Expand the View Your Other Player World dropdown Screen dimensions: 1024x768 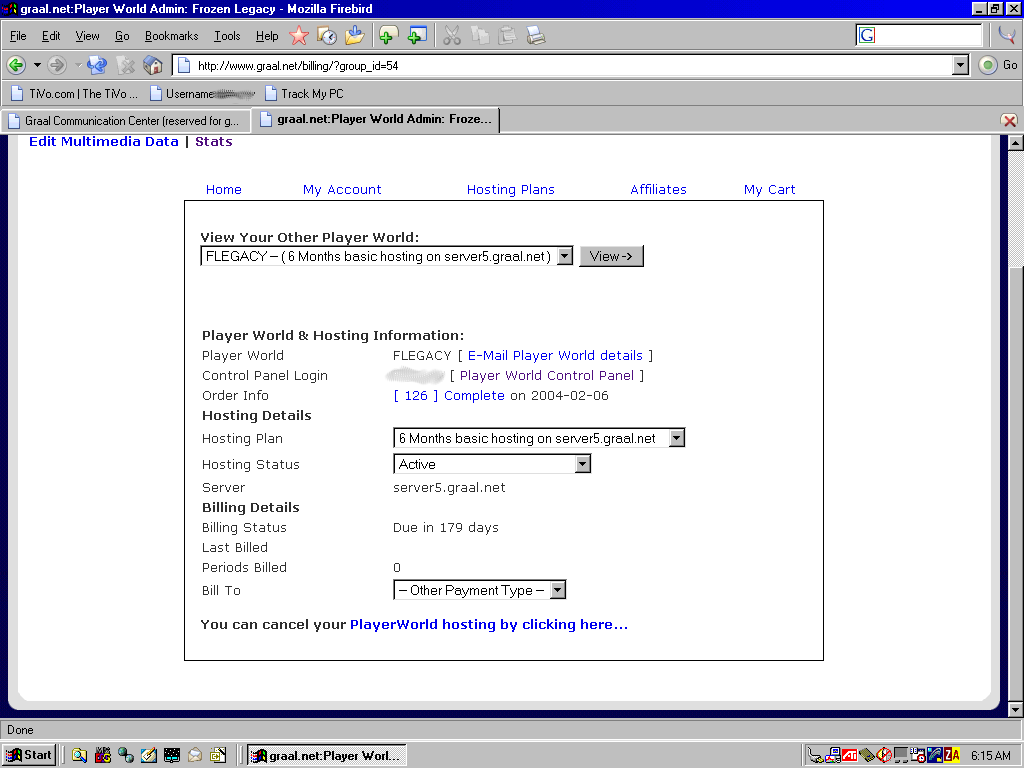coord(564,256)
